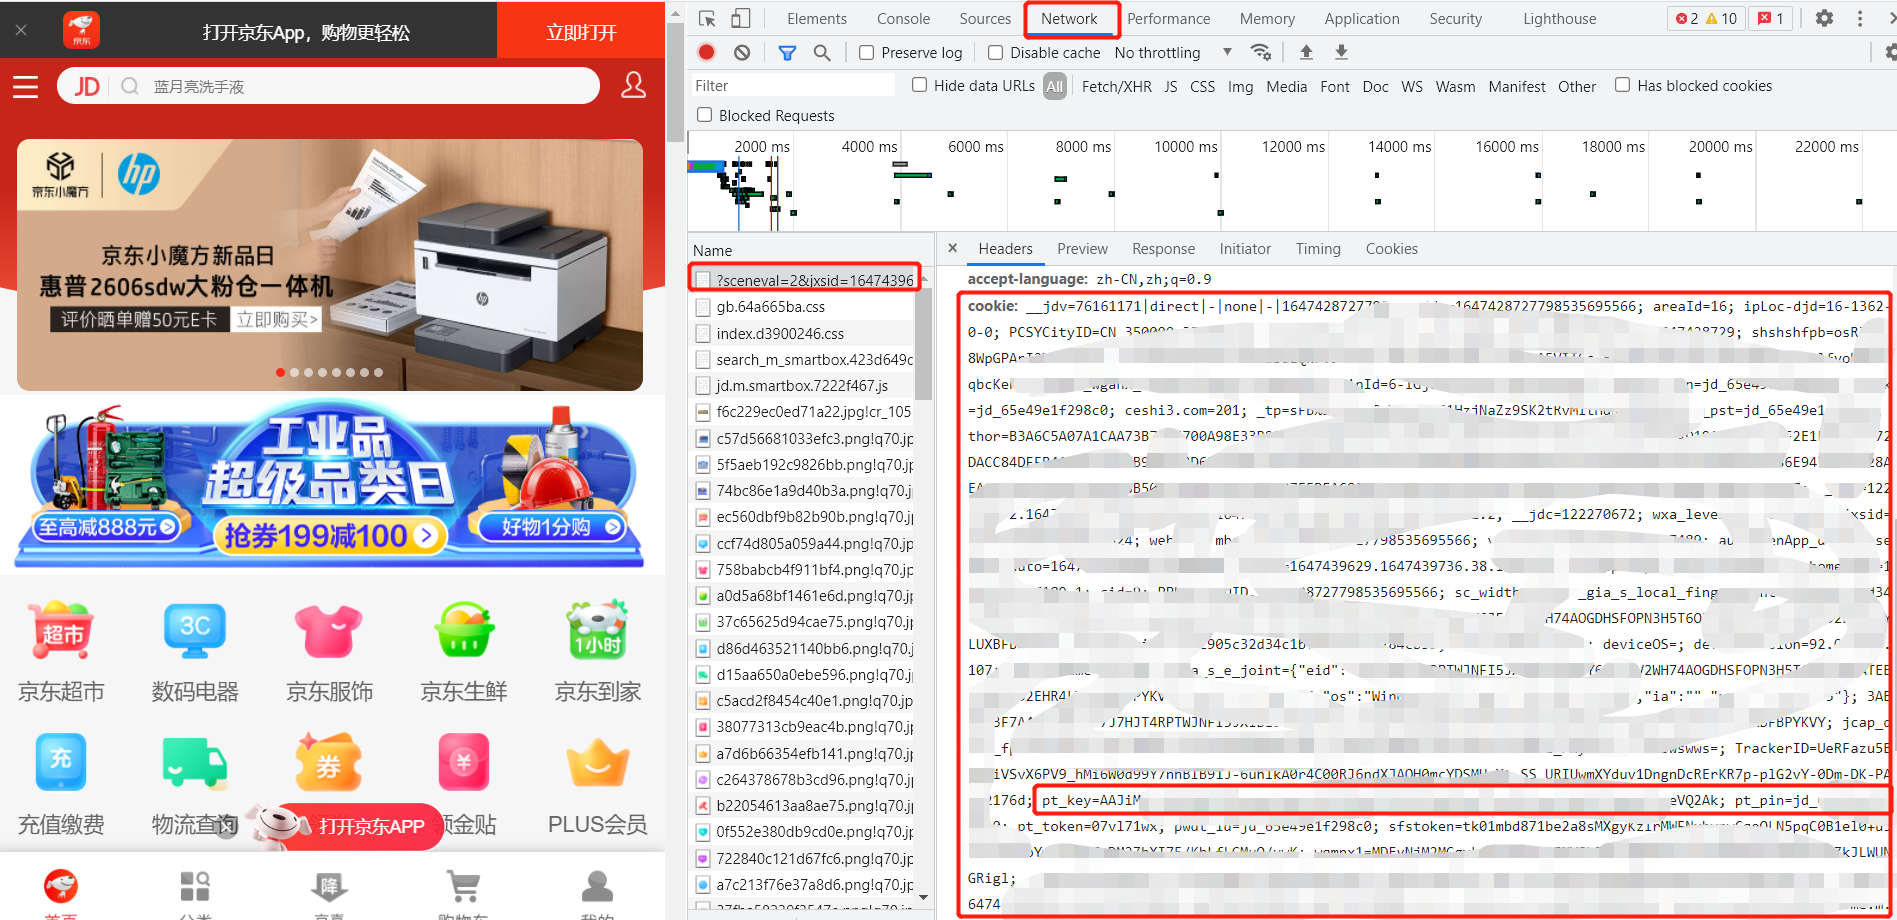Screen dimensions: 1897x920
Task: Toggle the device toolbar icon
Action: click(740, 19)
